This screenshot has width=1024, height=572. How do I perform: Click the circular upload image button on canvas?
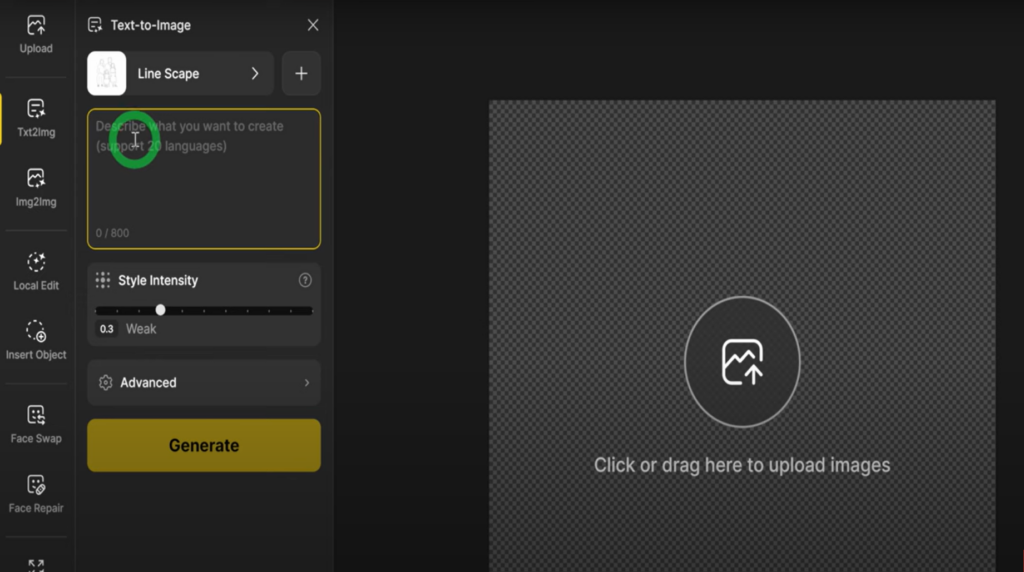[x=742, y=362]
